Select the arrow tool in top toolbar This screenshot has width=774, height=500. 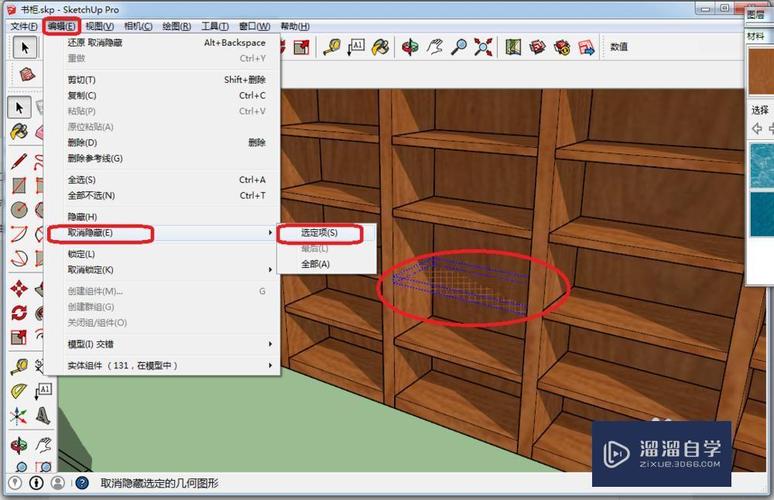[24, 47]
